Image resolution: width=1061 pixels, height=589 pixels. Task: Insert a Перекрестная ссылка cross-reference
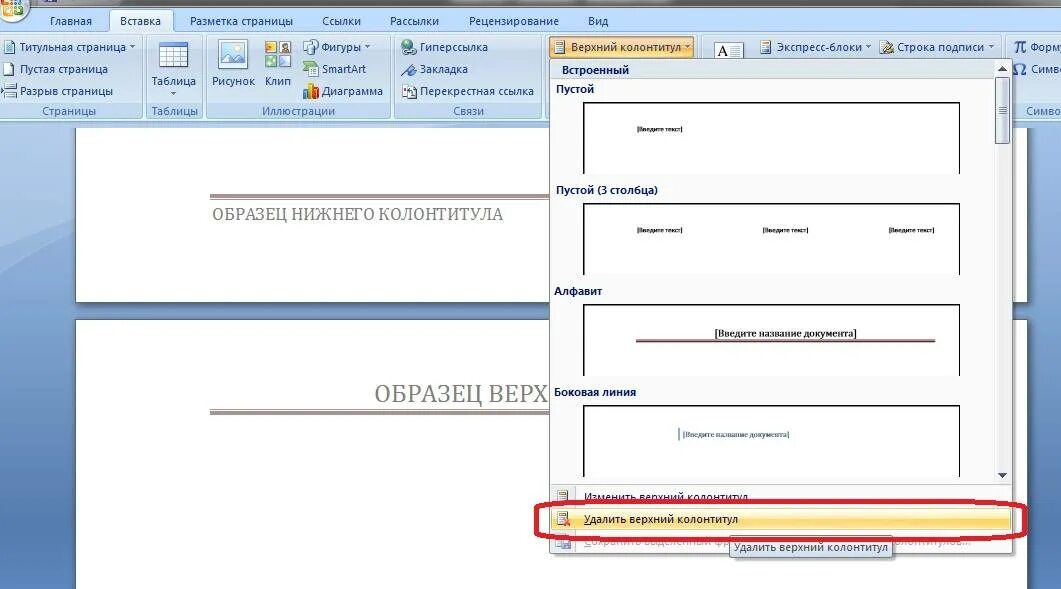468,91
